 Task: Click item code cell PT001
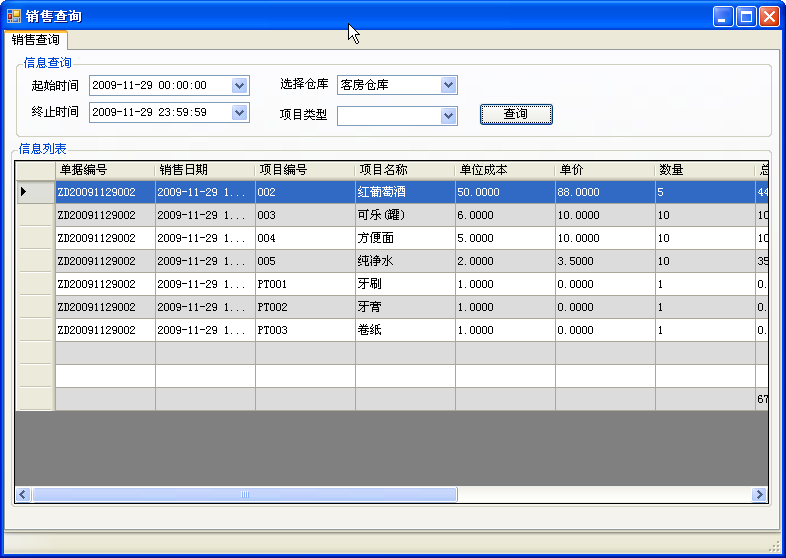click(x=305, y=284)
